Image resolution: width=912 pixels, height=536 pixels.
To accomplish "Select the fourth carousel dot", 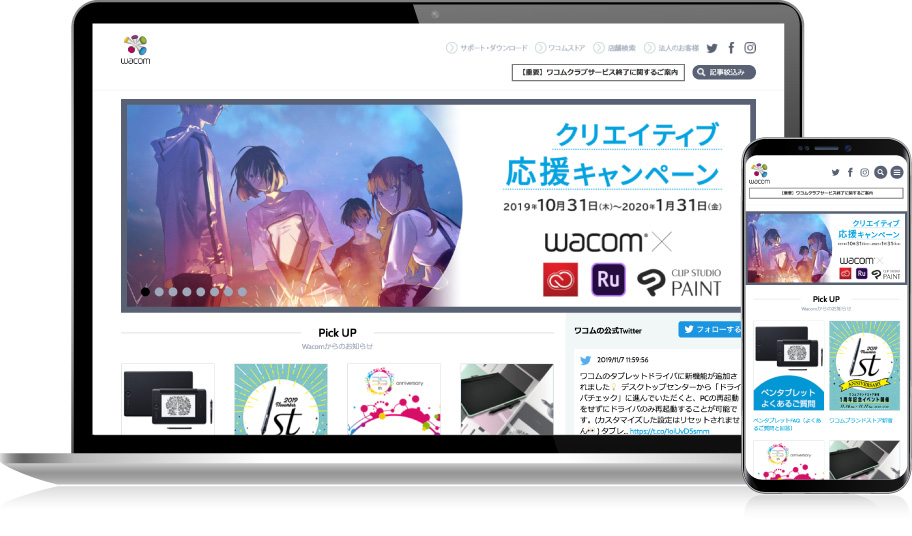I will (187, 292).
